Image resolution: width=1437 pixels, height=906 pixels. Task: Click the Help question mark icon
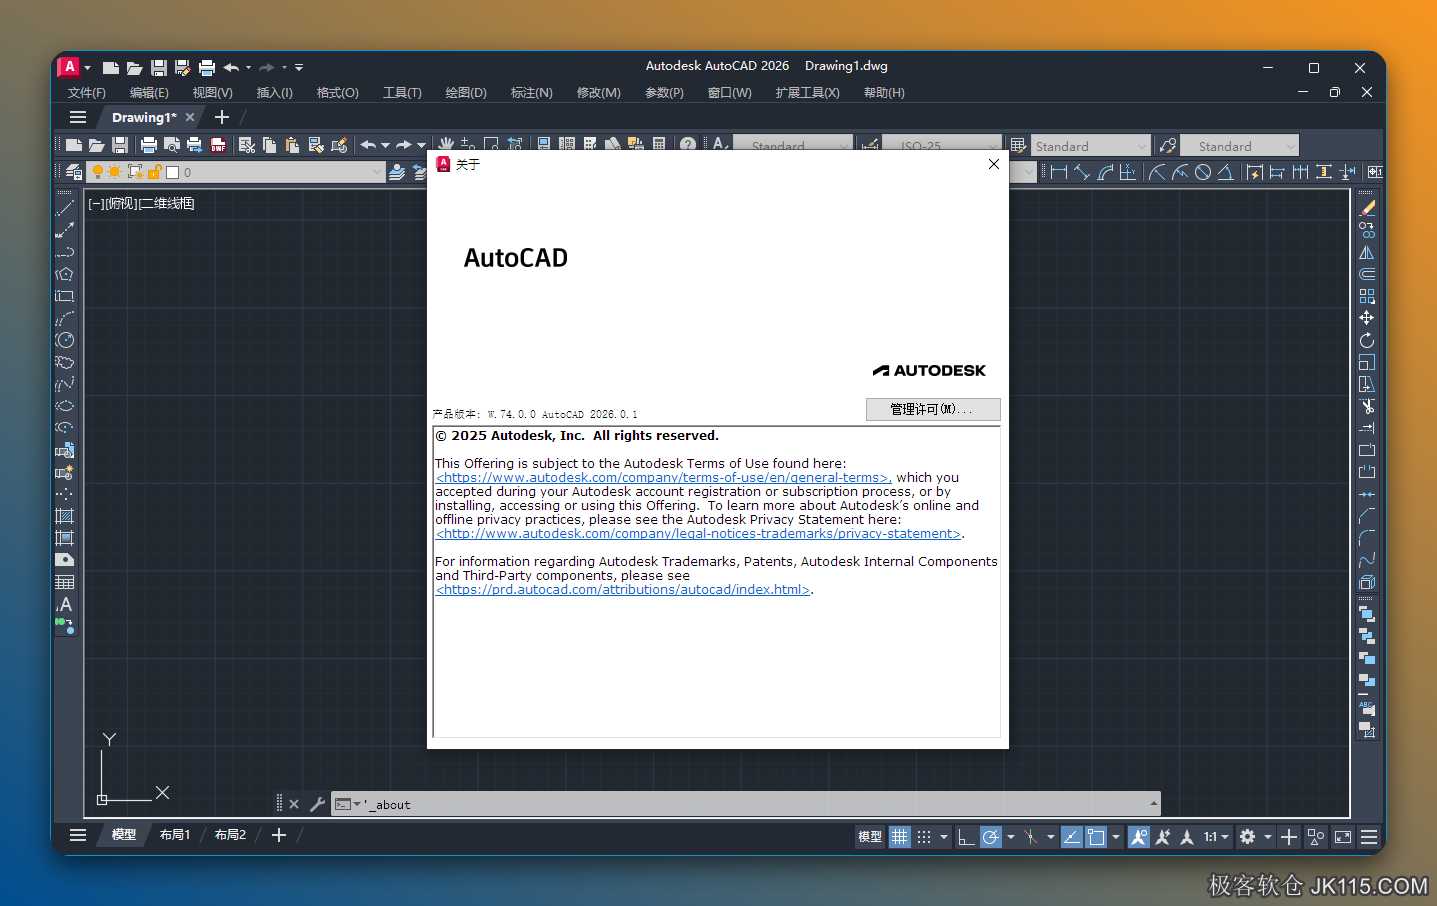(x=688, y=143)
